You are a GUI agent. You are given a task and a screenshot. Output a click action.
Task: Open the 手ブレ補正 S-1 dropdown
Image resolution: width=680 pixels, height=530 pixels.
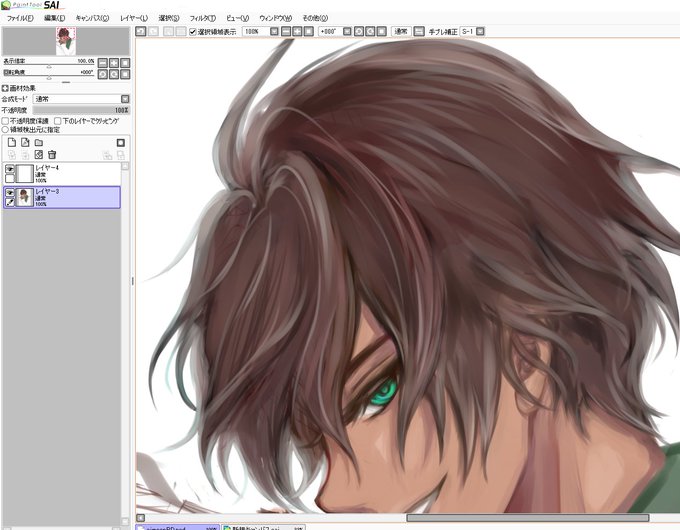click(480, 31)
